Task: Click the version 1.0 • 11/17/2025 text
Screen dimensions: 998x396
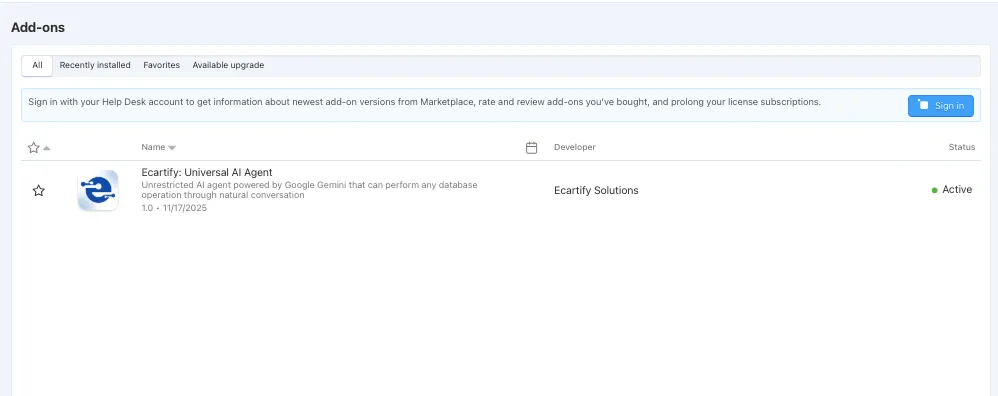Action: tap(174, 208)
